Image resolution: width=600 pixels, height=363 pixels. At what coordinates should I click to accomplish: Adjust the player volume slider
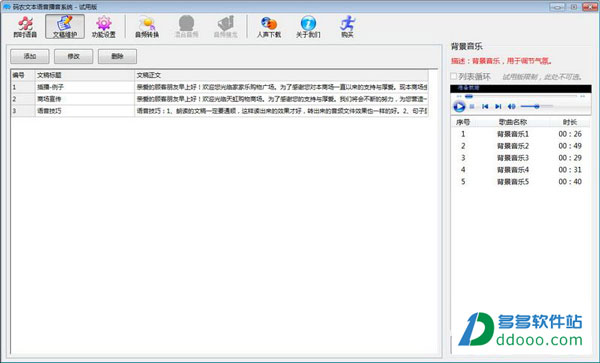(x=536, y=106)
